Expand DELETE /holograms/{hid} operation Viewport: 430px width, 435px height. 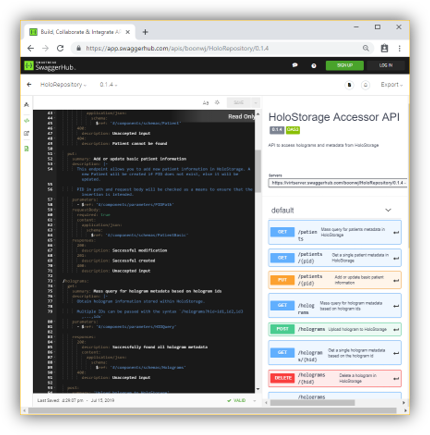coord(335,378)
